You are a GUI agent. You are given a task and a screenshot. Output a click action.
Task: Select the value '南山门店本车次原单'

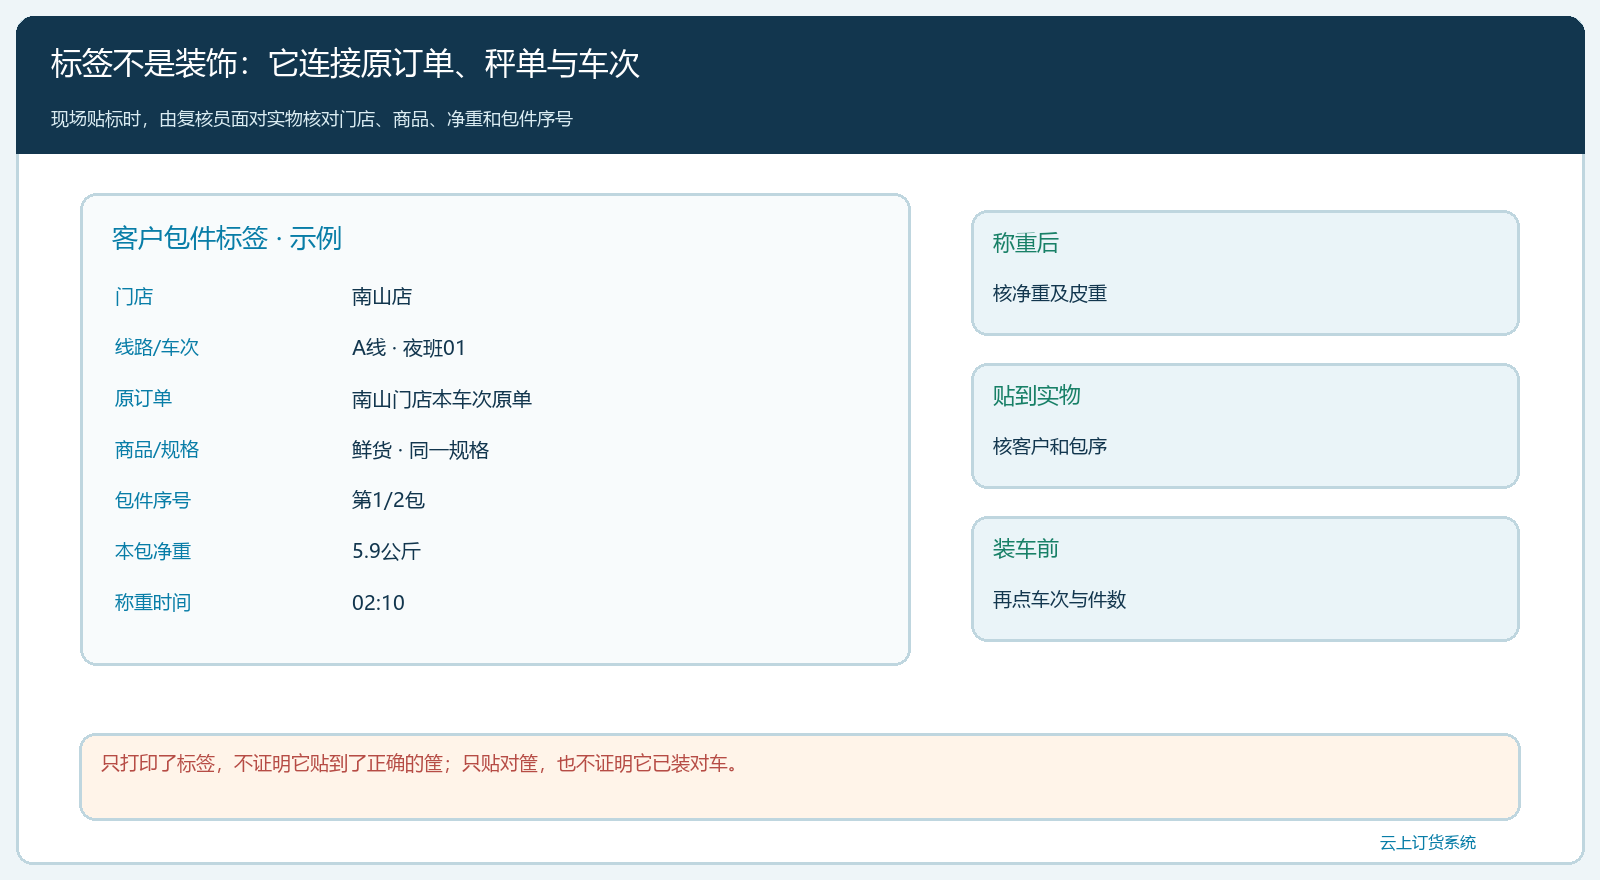click(442, 399)
